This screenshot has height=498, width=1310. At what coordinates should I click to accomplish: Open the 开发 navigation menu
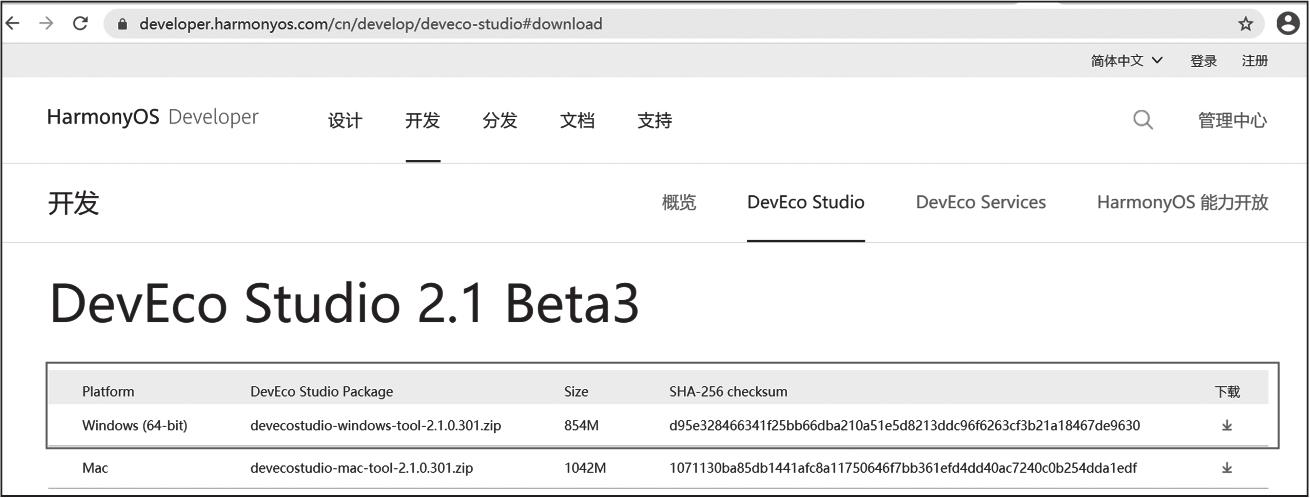coord(422,121)
